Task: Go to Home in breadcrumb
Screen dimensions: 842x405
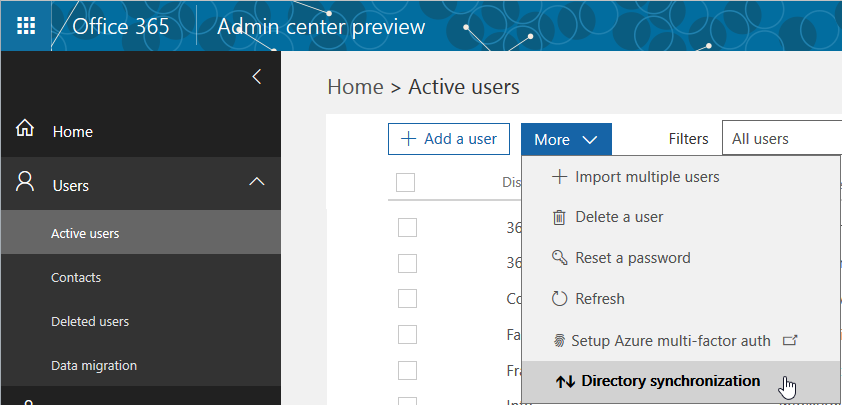Action: tap(355, 87)
